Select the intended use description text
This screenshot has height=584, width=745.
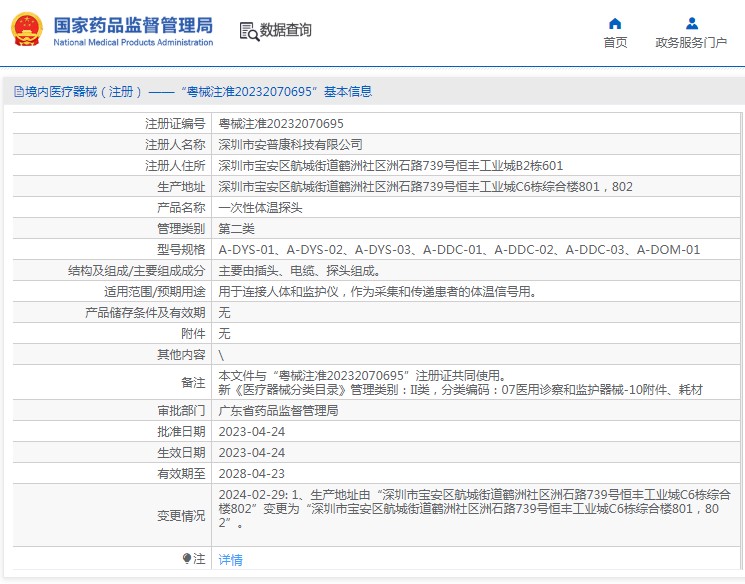[x=378, y=291]
